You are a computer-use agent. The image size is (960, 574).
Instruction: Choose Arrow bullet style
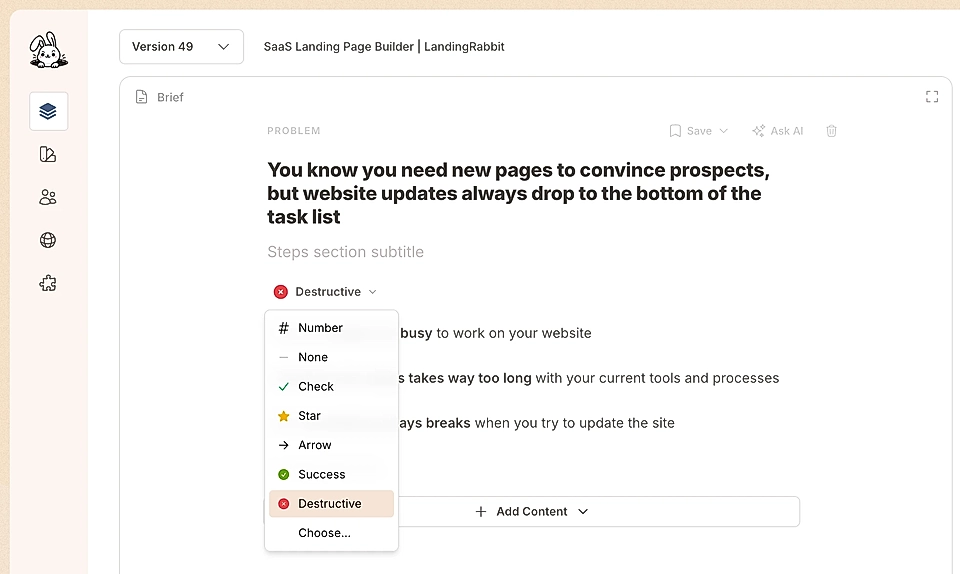[331, 445]
